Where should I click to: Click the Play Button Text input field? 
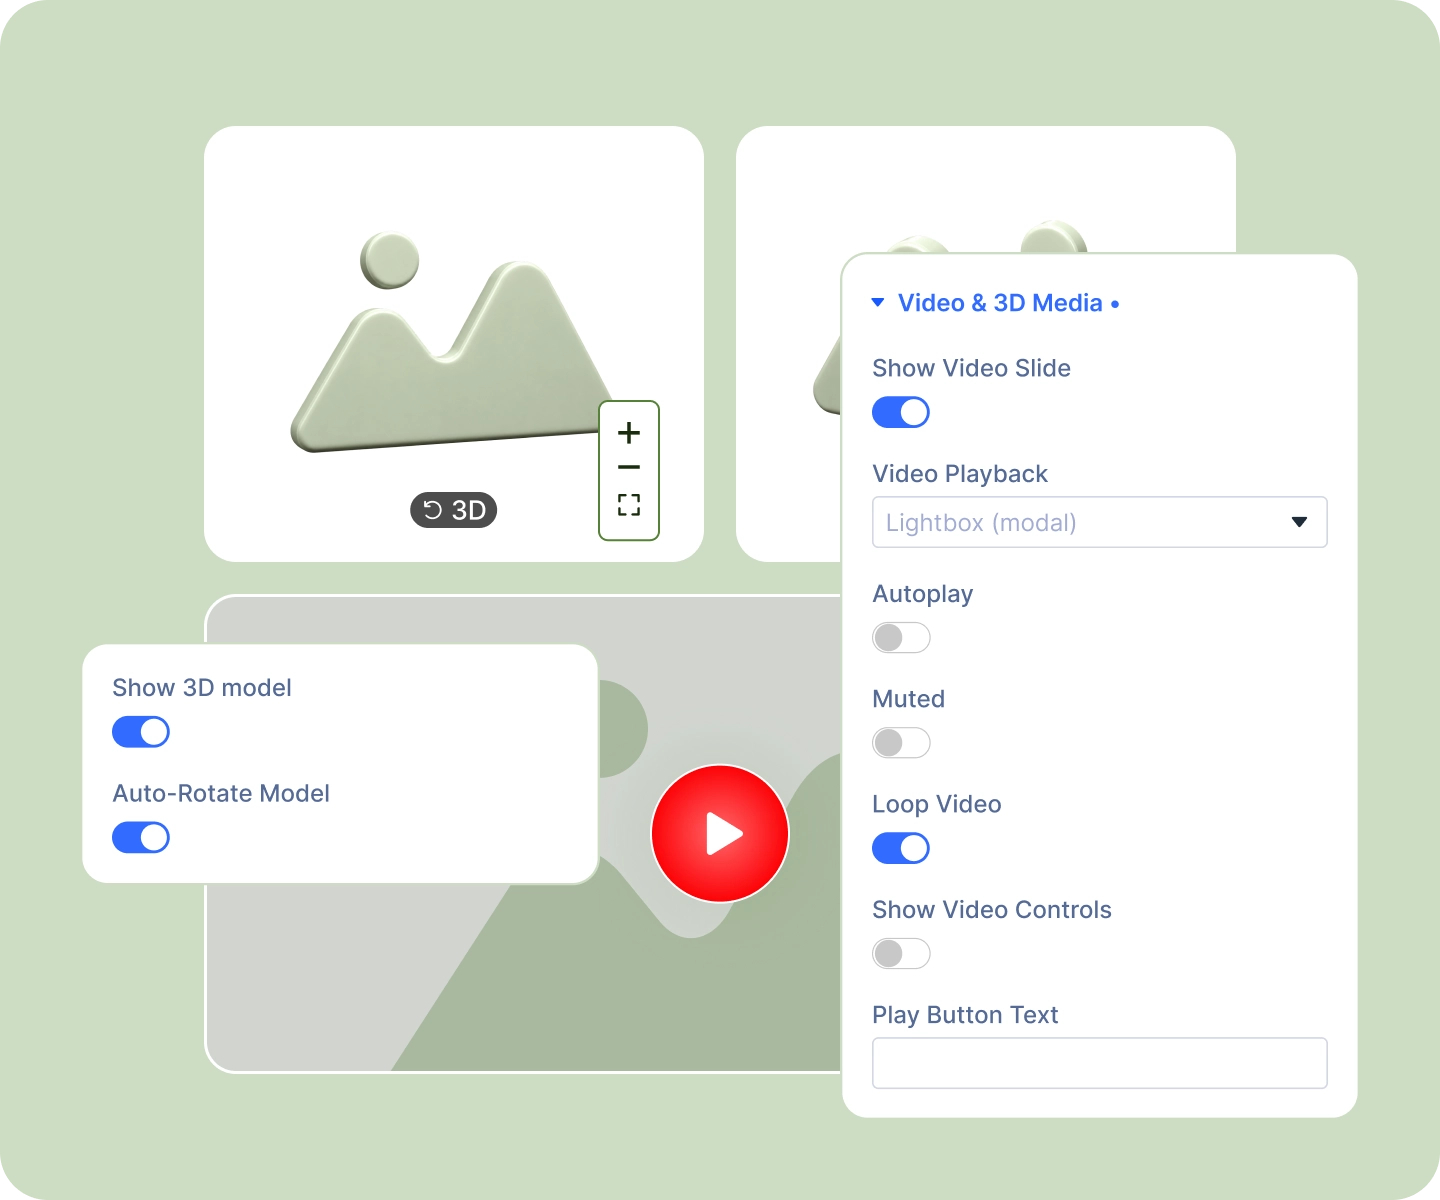pos(1100,1063)
